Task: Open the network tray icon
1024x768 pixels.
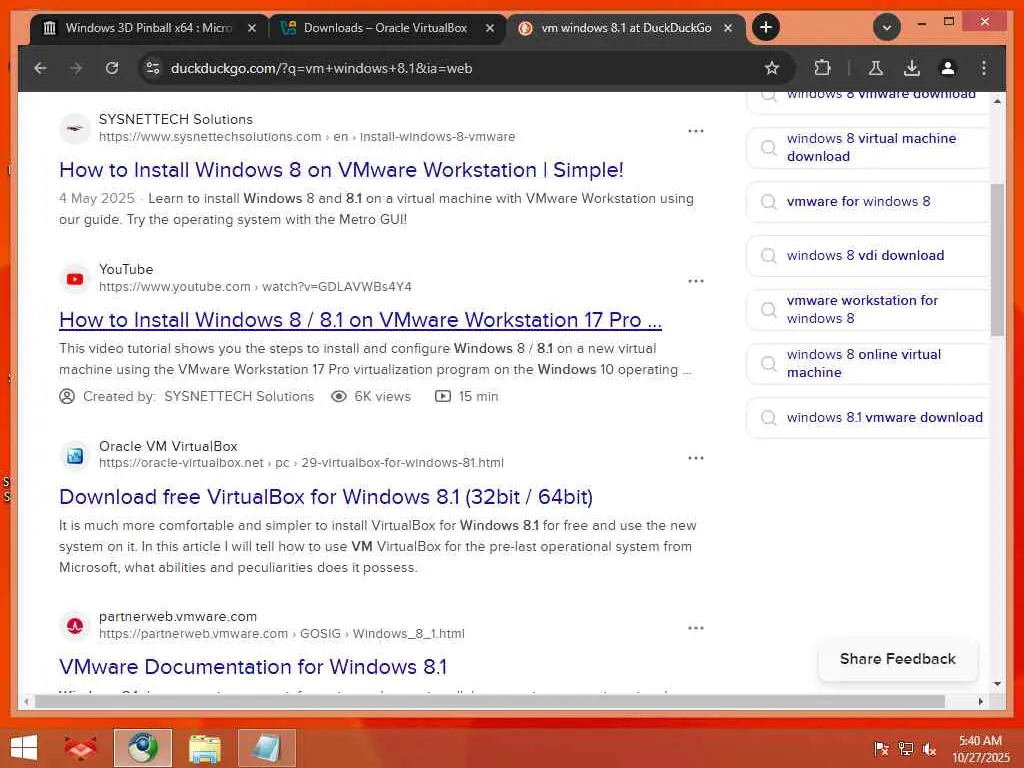Action: pos(905,749)
